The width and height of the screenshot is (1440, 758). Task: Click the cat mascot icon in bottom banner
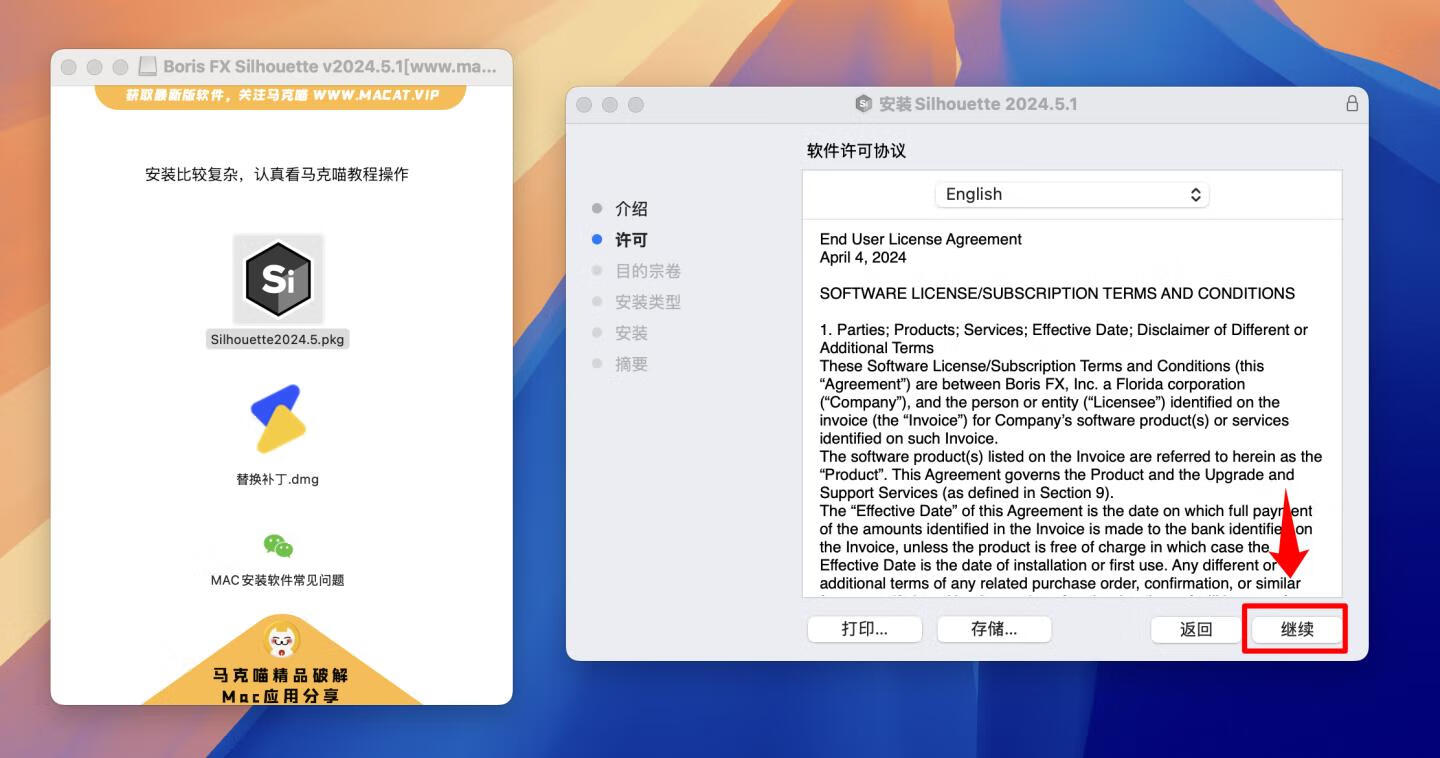pyautogui.click(x=281, y=640)
